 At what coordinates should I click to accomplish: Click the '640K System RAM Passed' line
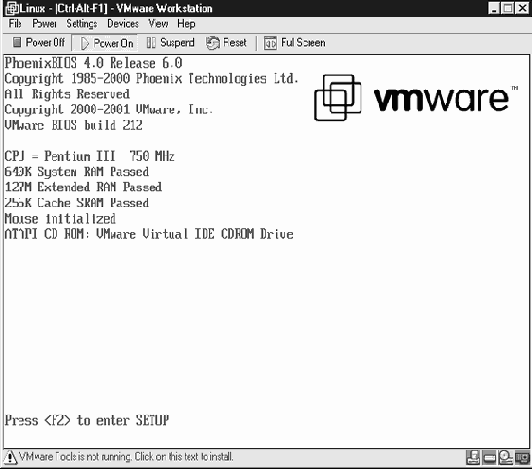click(x=77, y=172)
